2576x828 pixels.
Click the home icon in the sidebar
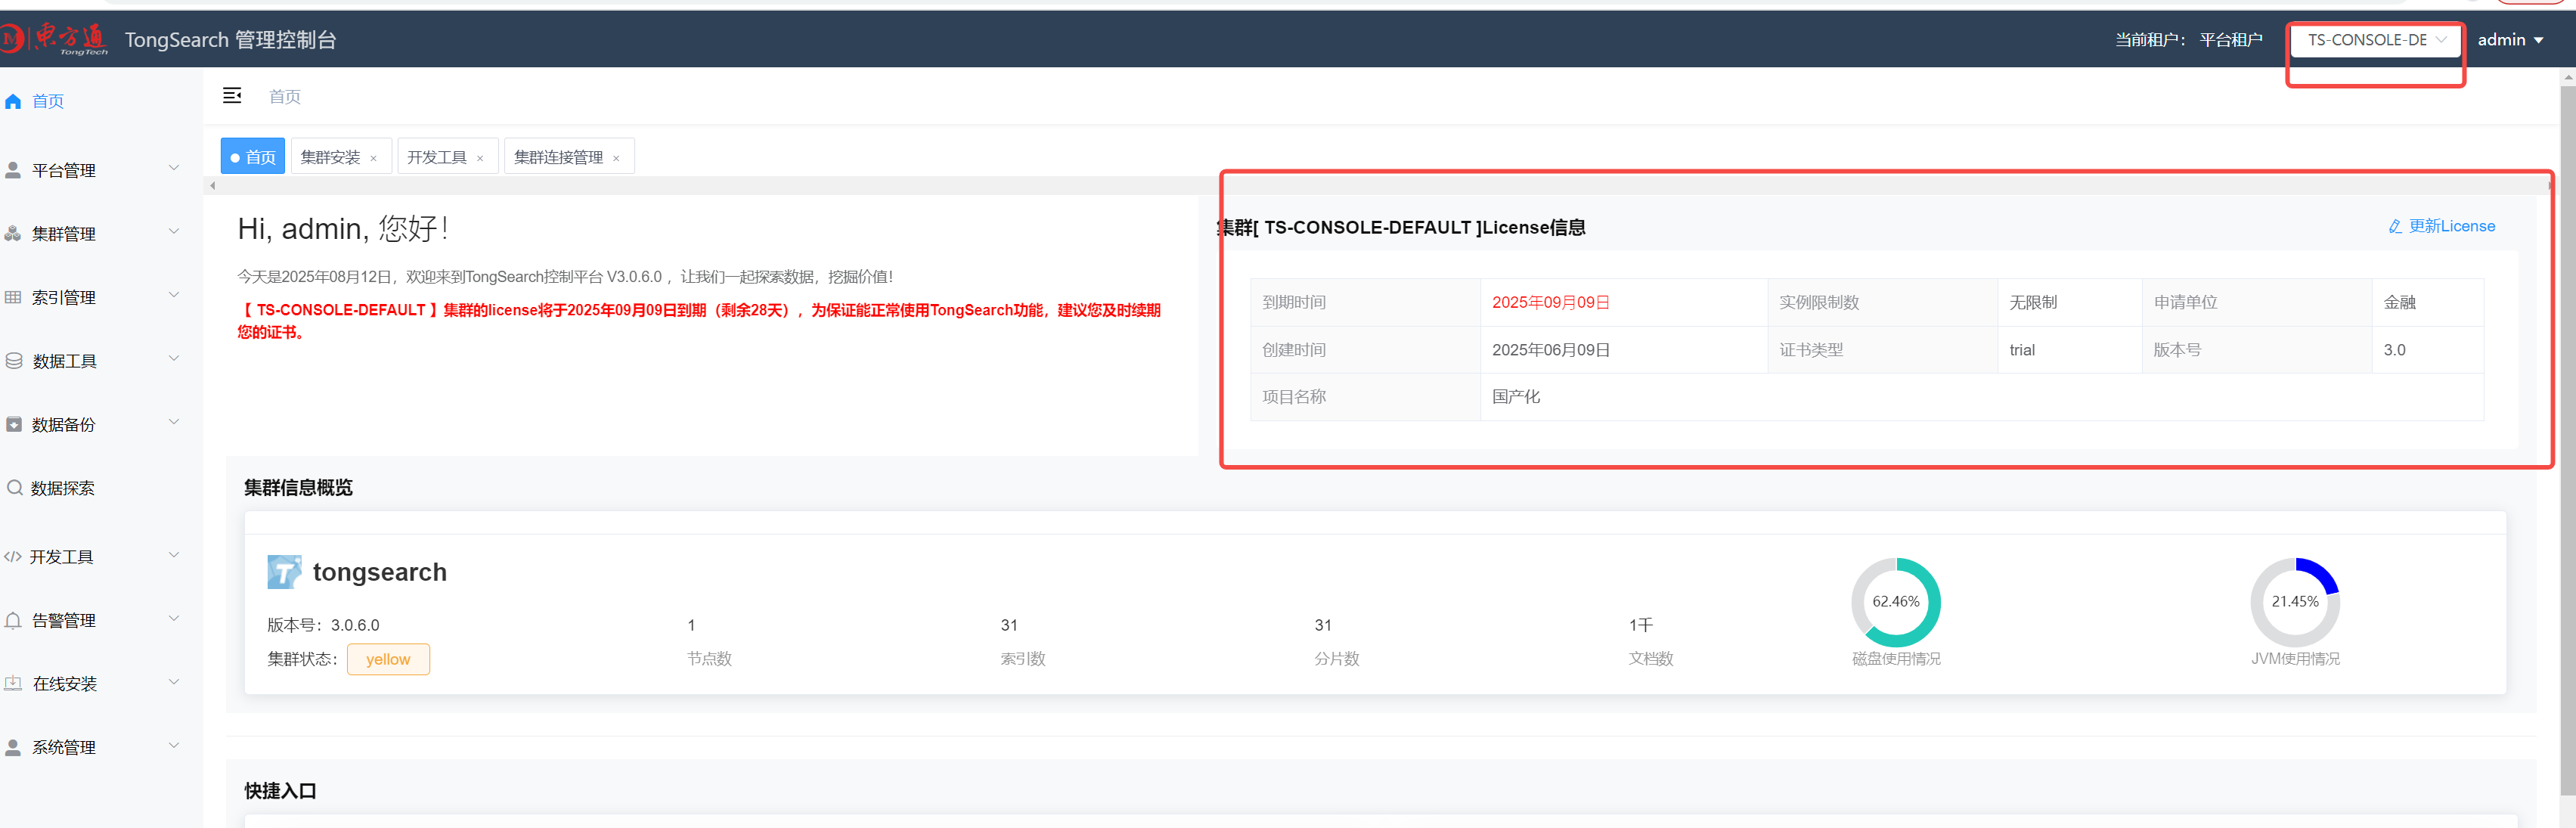pyautogui.click(x=13, y=101)
